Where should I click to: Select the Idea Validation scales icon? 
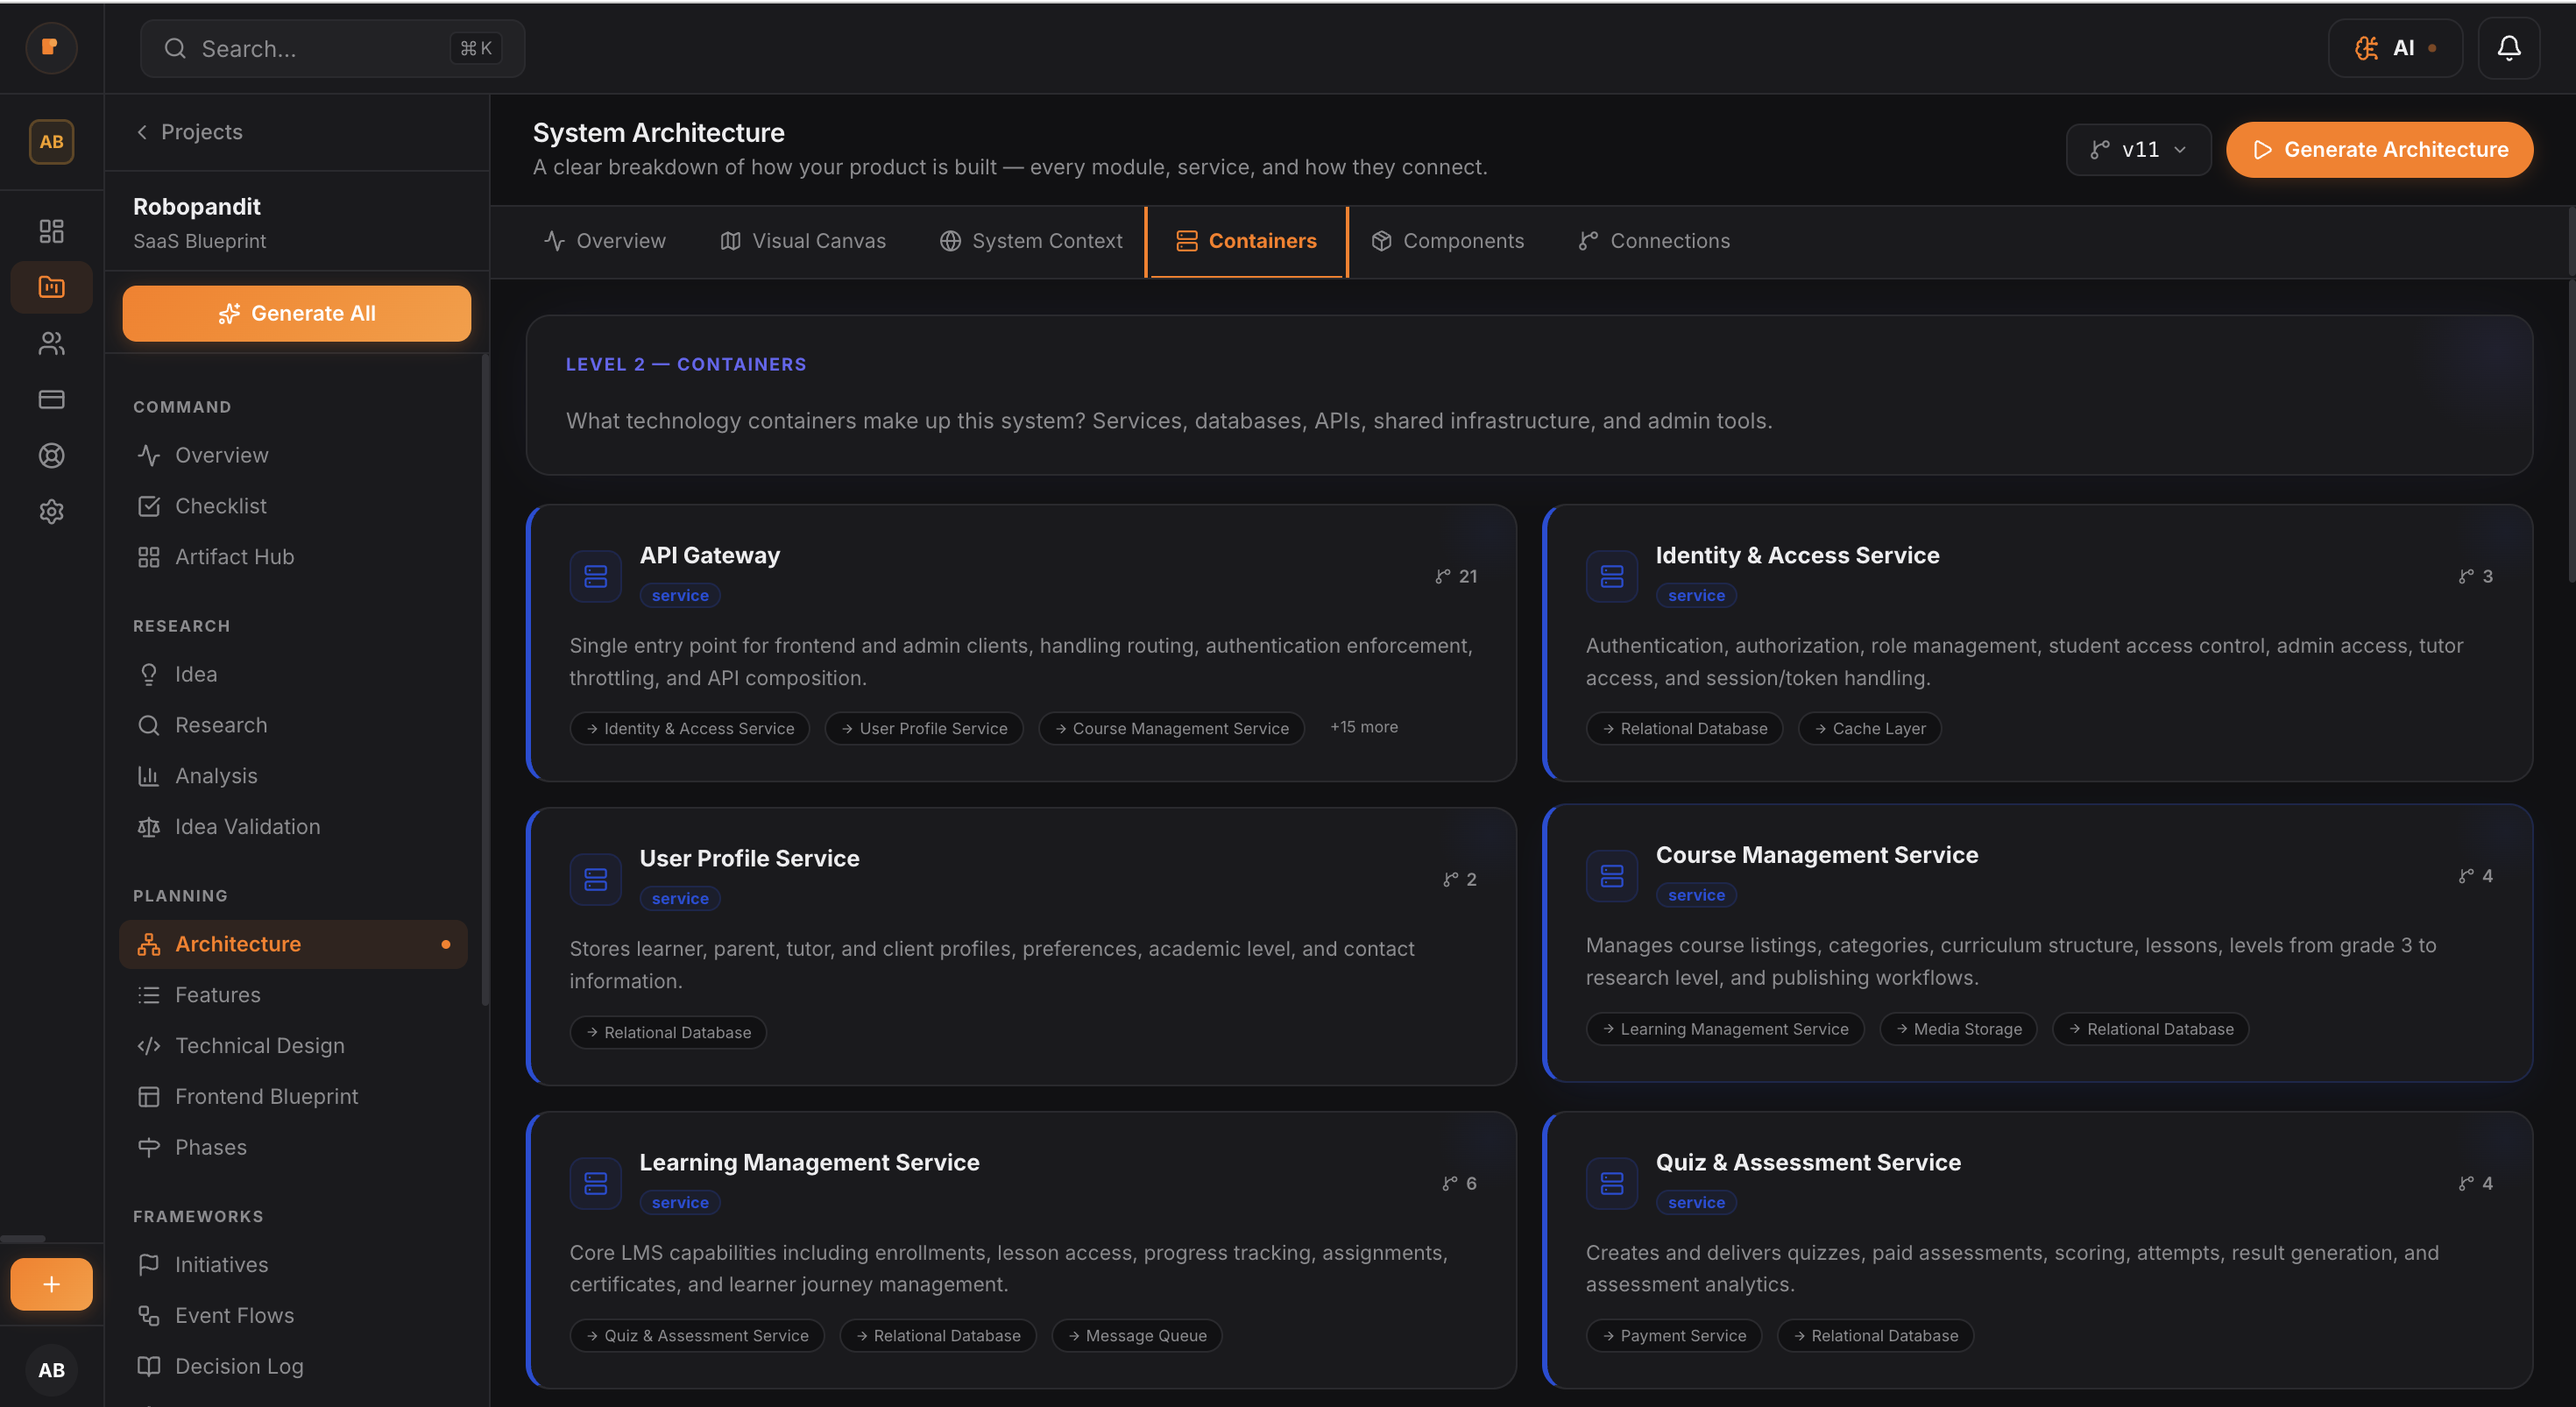(x=148, y=826)
